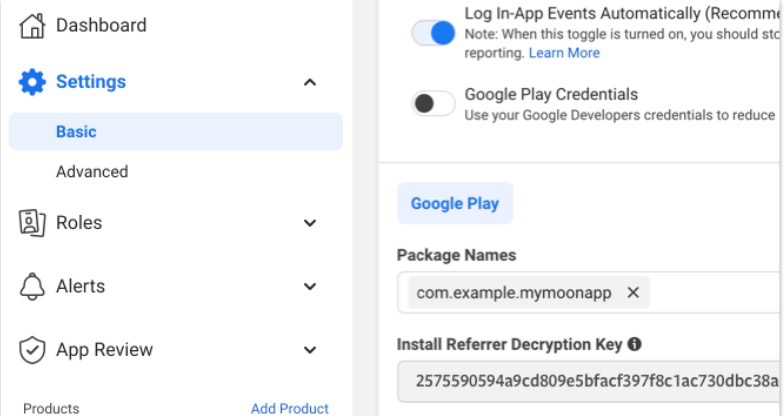The height and width of the screenshot is (416, 784).
Task: Click info icon beside Install Referrer Decryption Key
Action: tap(634, 344)
